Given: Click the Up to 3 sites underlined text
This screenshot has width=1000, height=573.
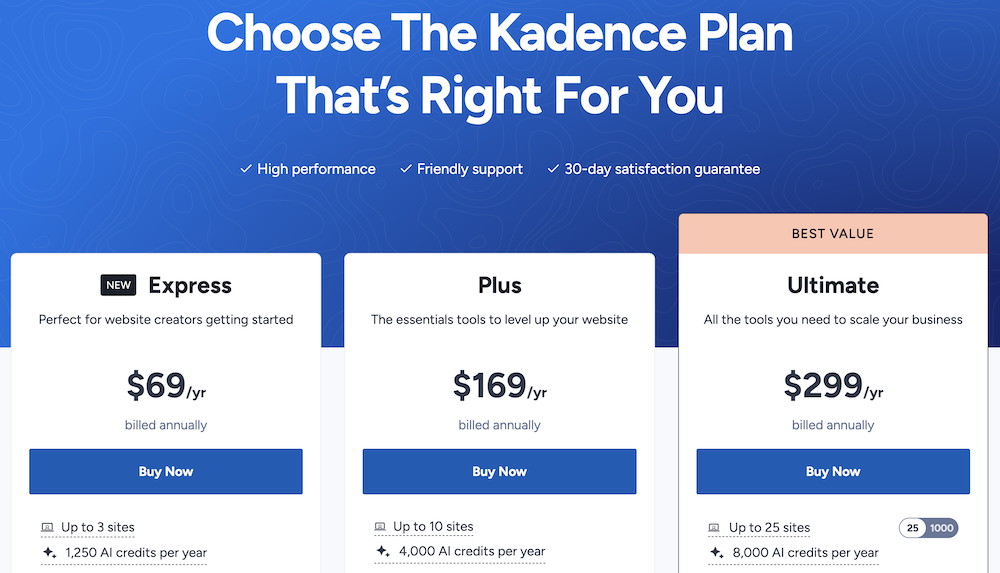Looking at the screenshot, I should click(98, 527).
